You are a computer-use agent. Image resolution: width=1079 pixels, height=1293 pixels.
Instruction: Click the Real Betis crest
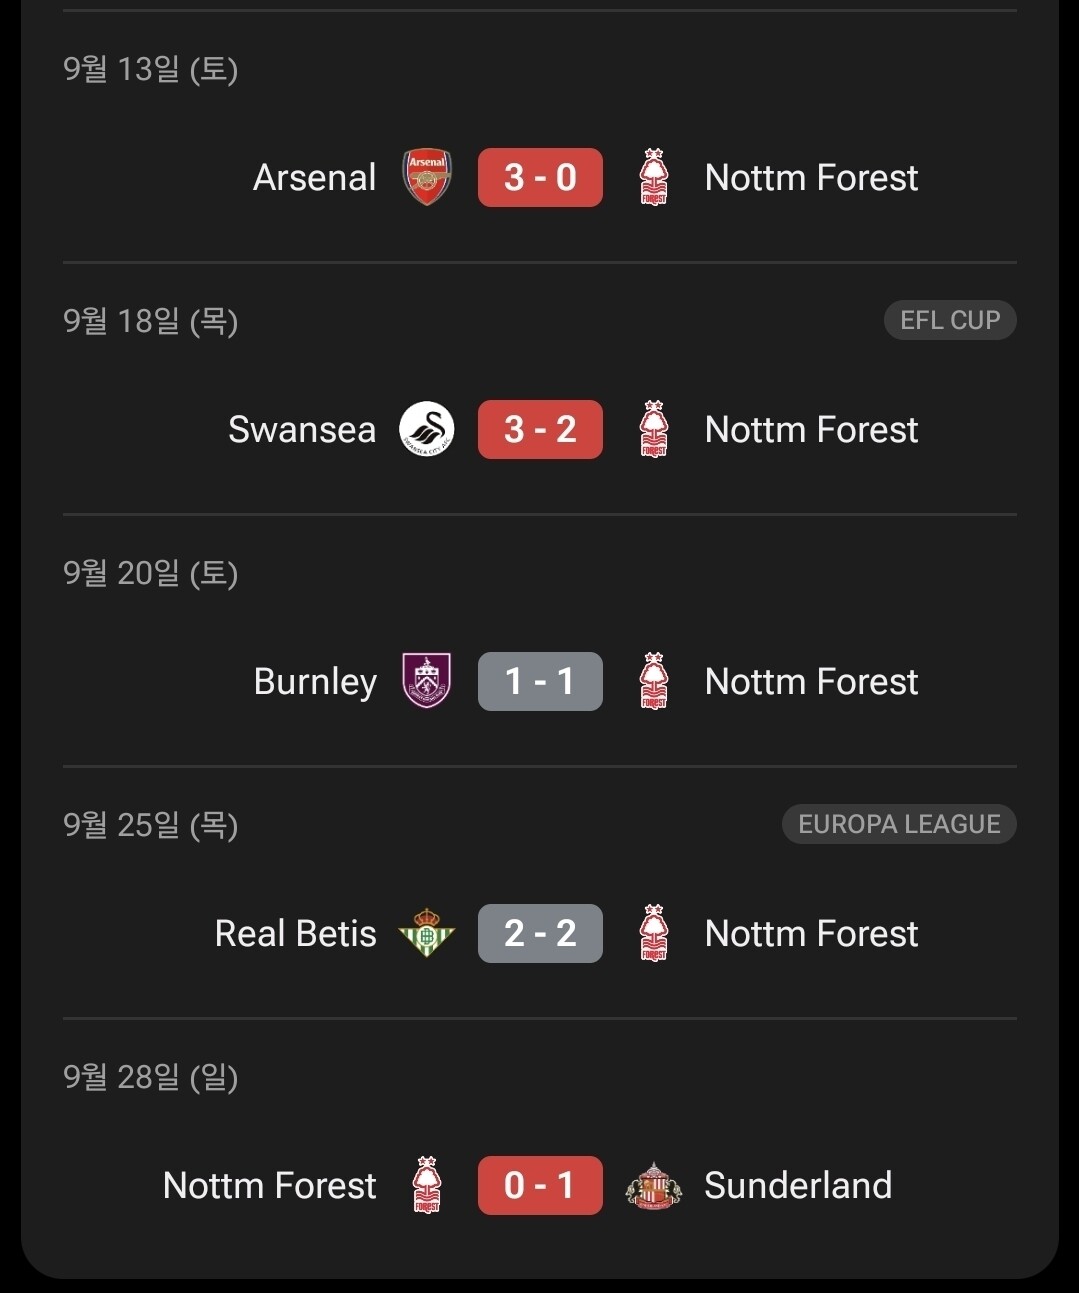[x=427, y=933]
